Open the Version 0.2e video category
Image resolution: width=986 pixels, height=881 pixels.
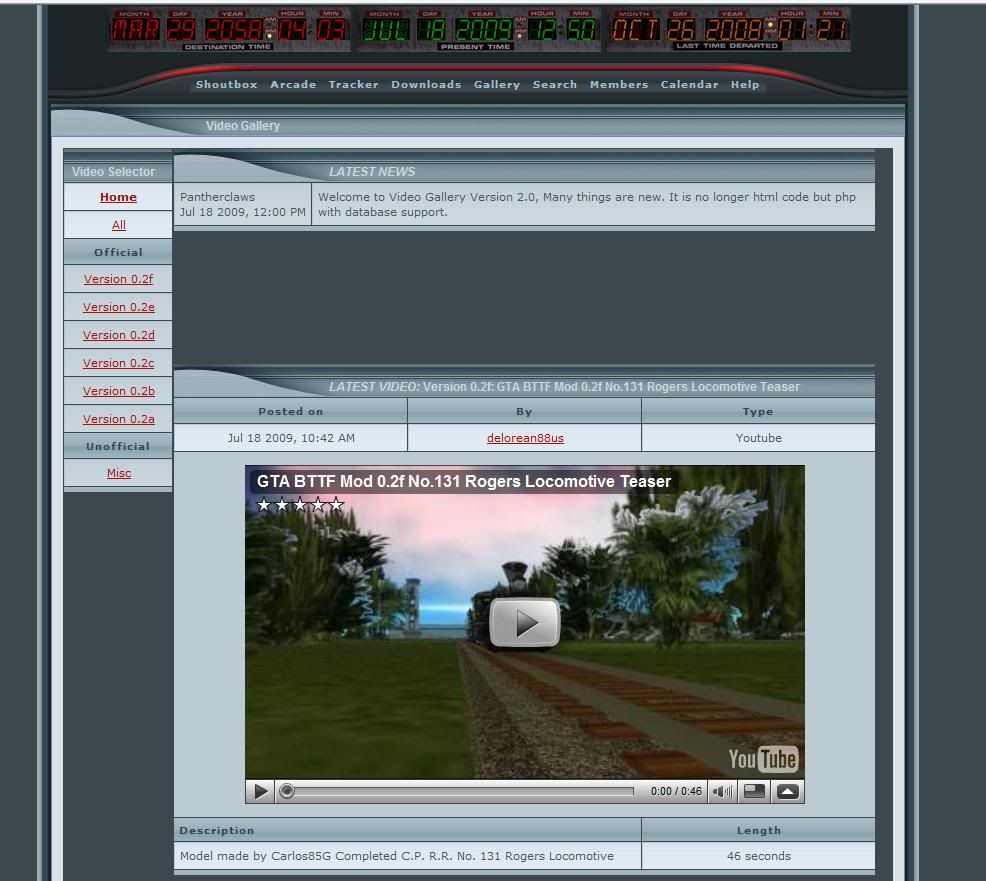pyautogui.click(x=118, y=307)
